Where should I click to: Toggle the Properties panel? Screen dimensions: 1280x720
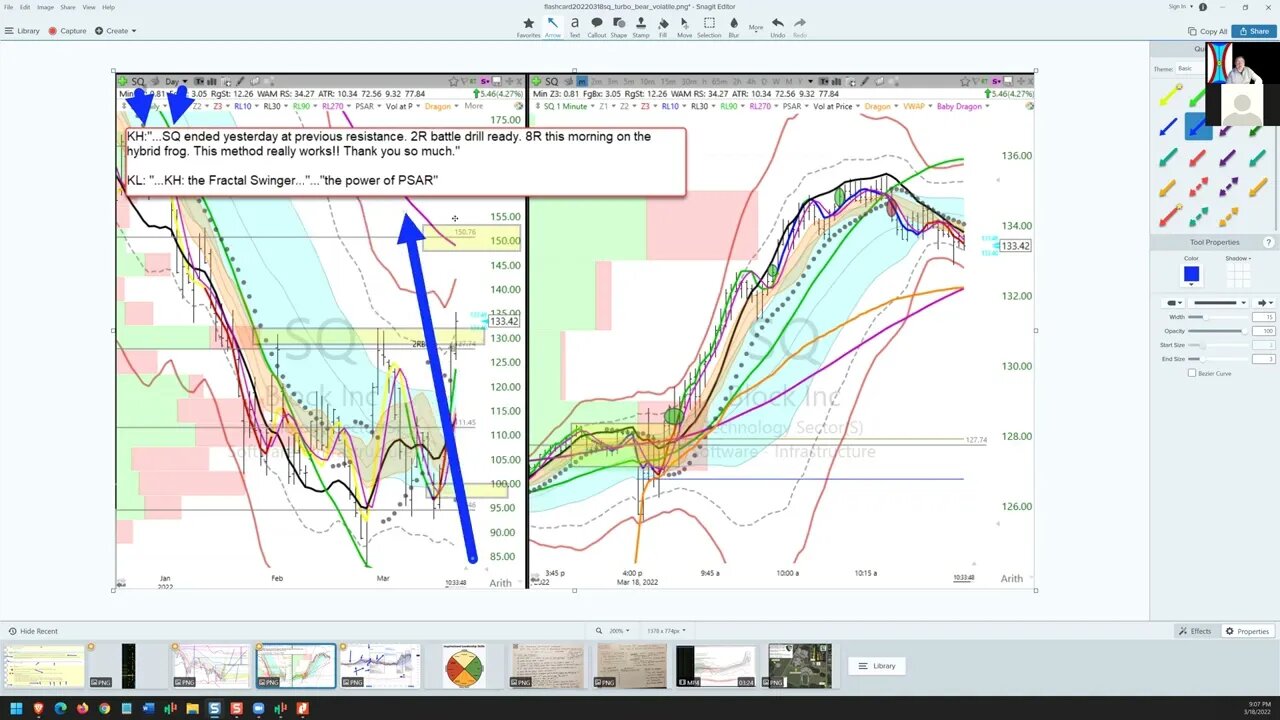1247,631
